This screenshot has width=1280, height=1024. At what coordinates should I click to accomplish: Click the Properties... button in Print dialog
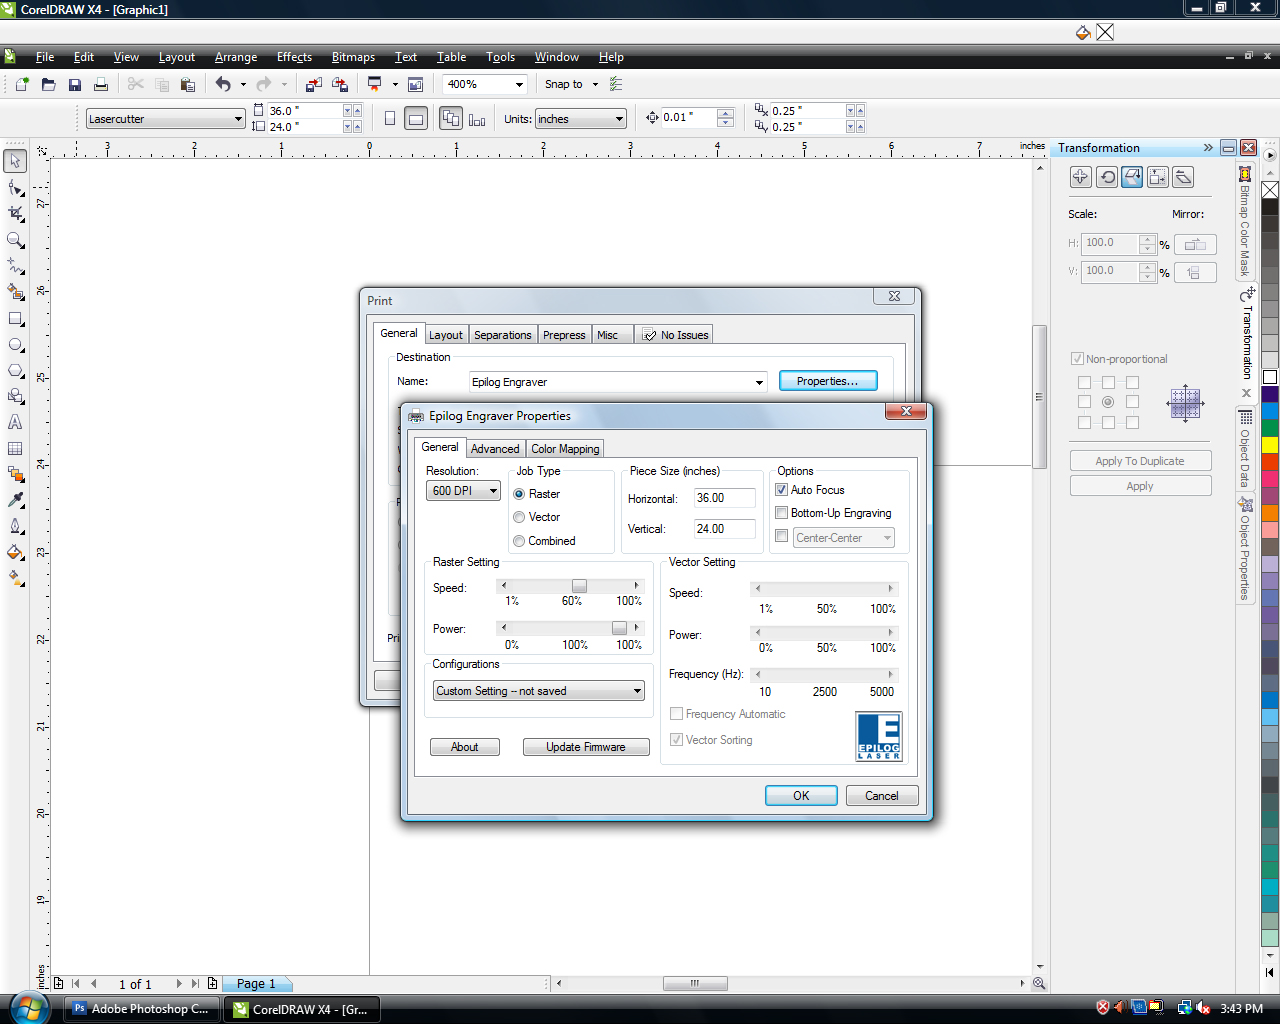(828, 381)
